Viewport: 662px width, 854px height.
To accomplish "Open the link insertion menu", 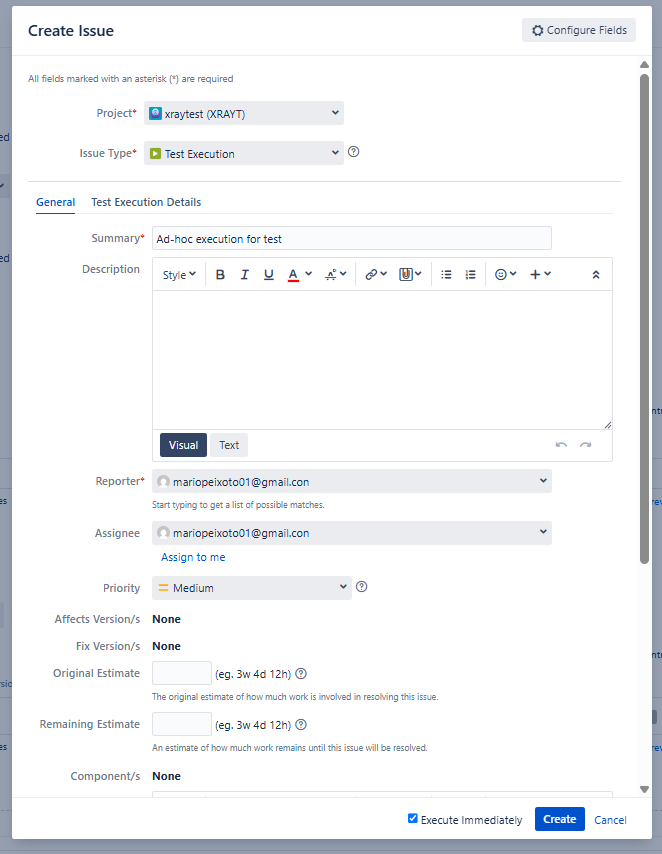I will click(x=375, y=275).
